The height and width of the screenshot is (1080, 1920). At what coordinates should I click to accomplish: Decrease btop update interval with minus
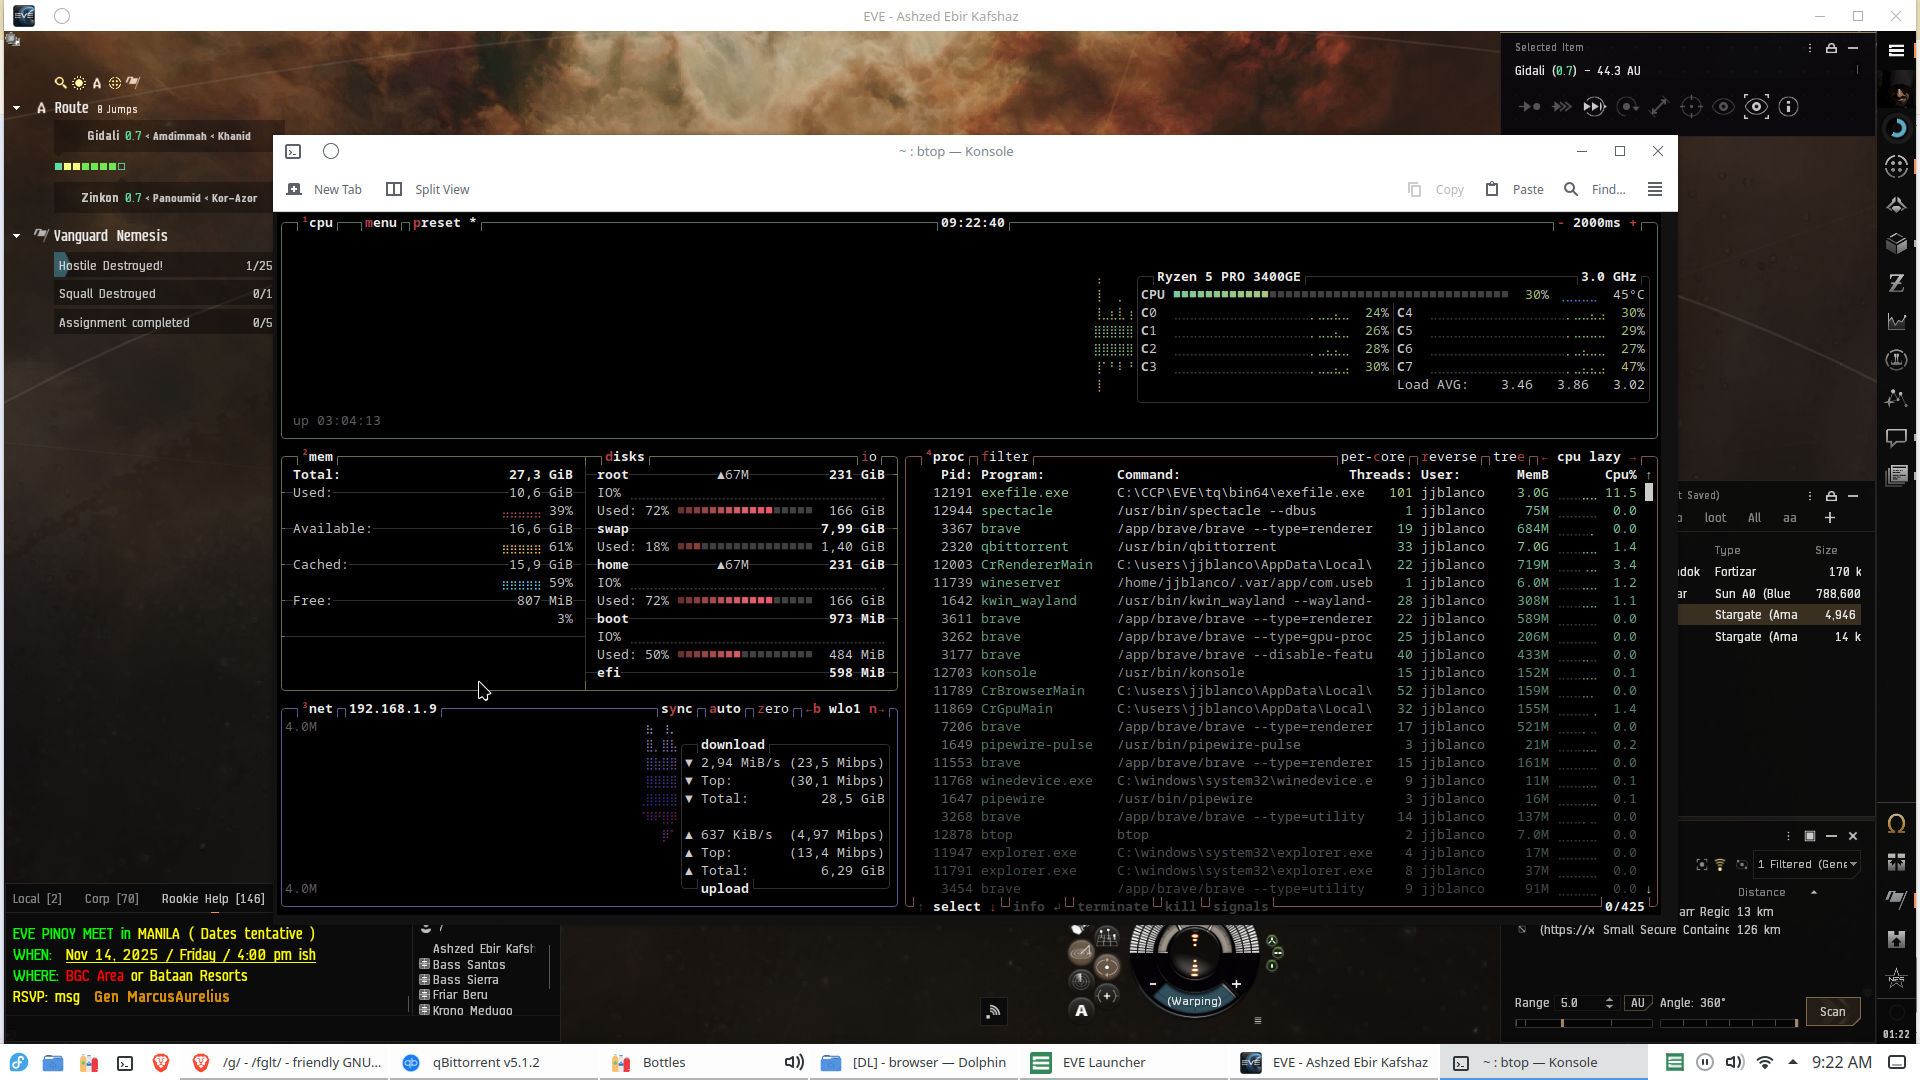(1561, 223)
